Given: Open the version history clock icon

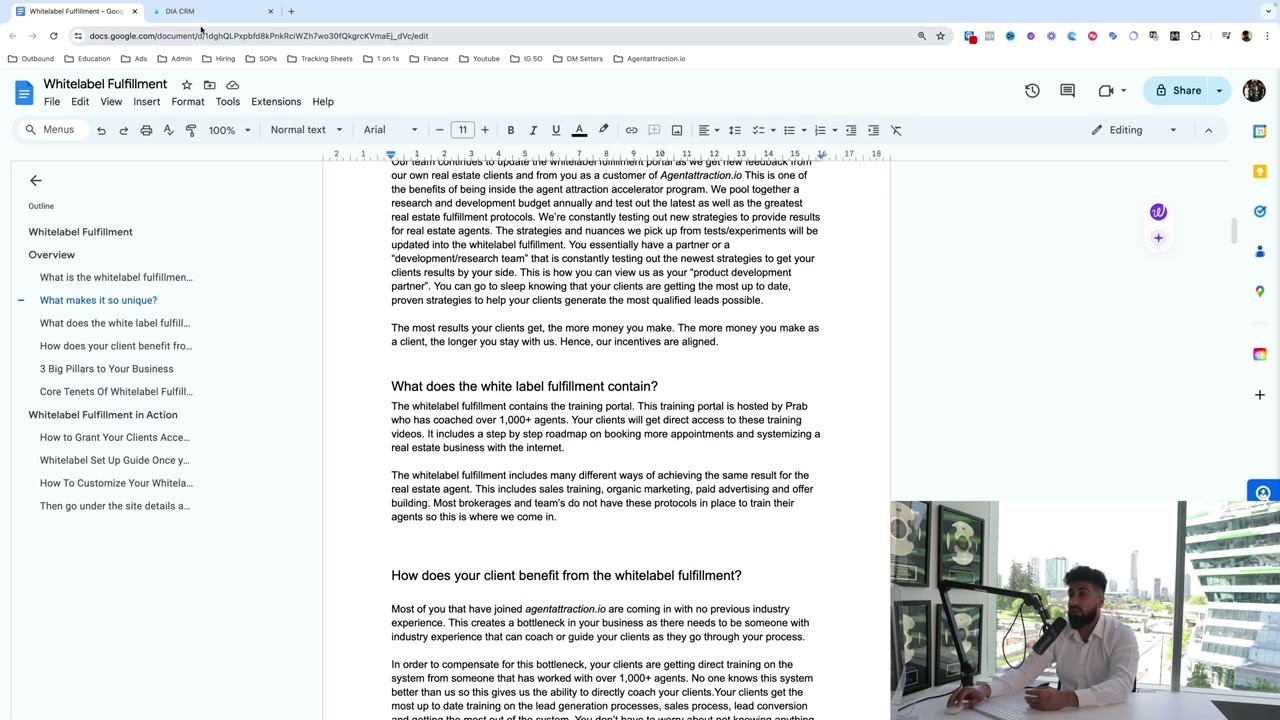Looking at the screenshot, I should click(1032, 91).
